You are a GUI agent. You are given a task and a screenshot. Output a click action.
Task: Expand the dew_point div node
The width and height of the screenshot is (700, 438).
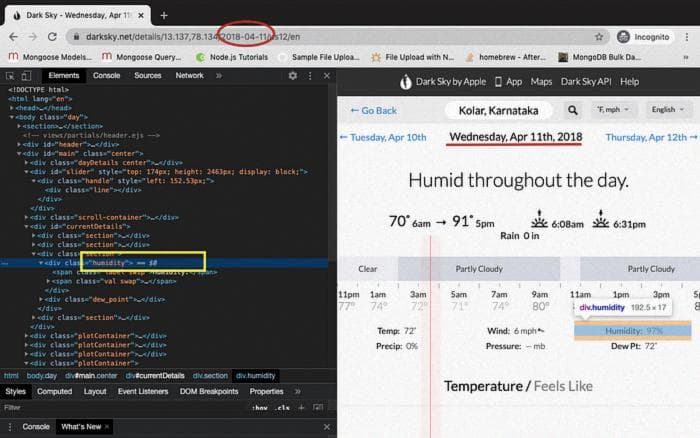[41, 300]
